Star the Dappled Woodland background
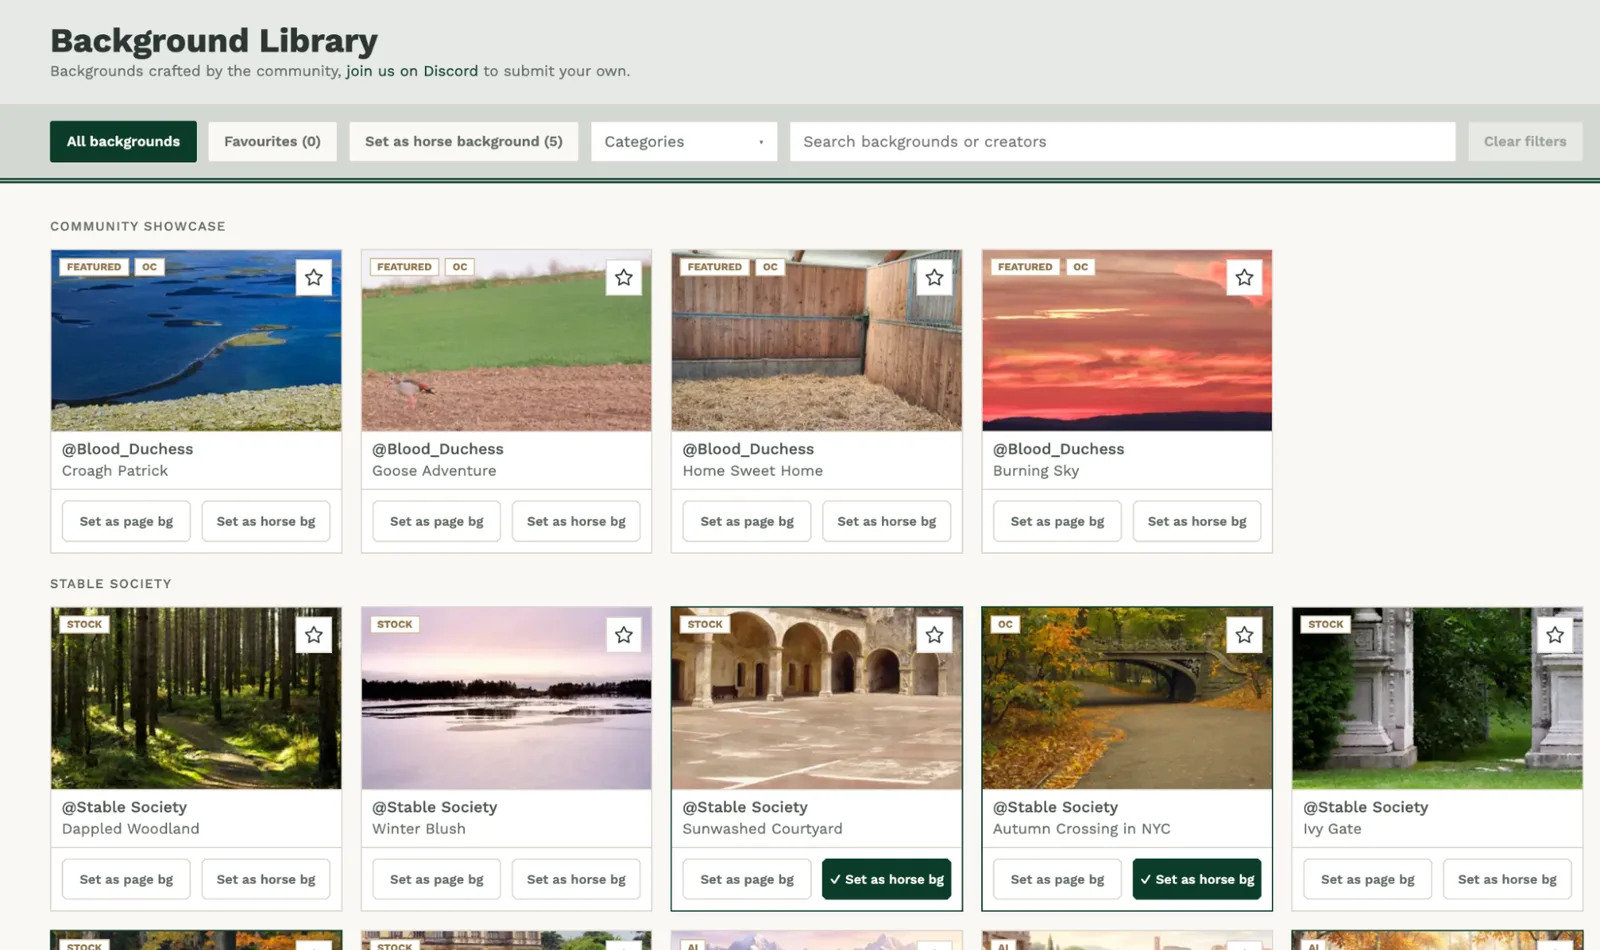 pyautogui.click(x=314, y=635)
